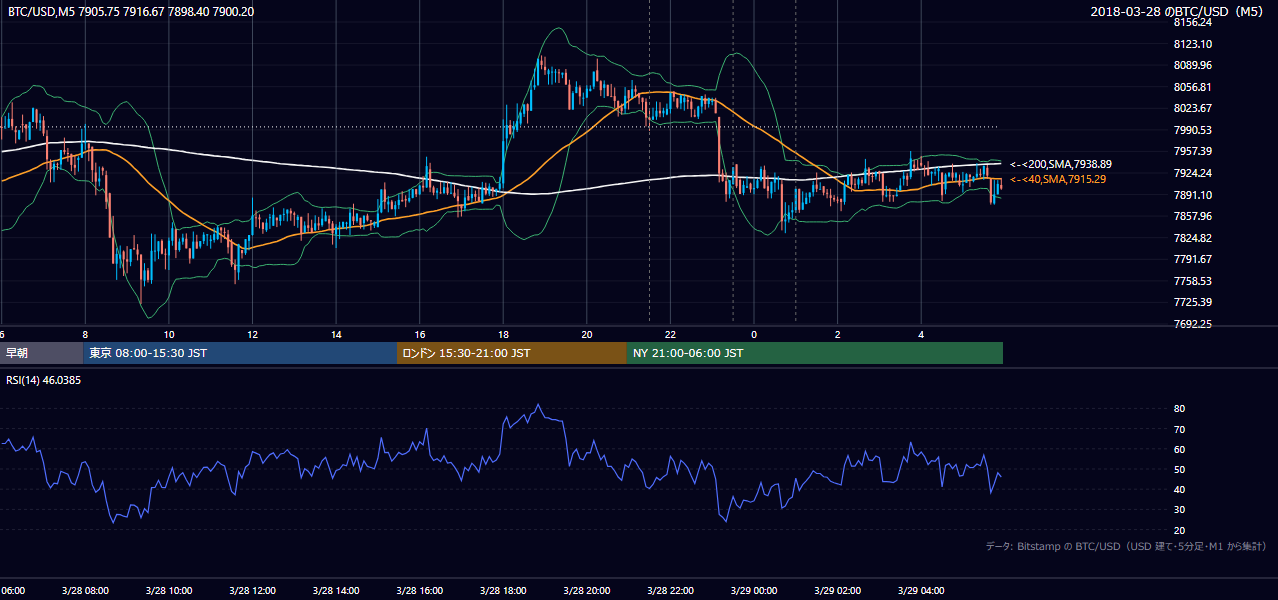This screenshot has height=600, width=1278.
Task: Click RSI axis level 80
Action: tap(1179, 409)
